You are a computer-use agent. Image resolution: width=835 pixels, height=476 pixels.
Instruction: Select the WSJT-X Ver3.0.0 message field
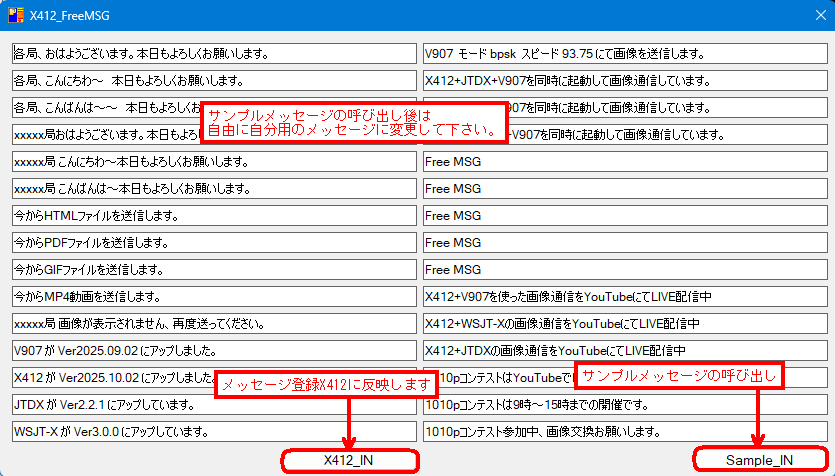pos(214,431)
